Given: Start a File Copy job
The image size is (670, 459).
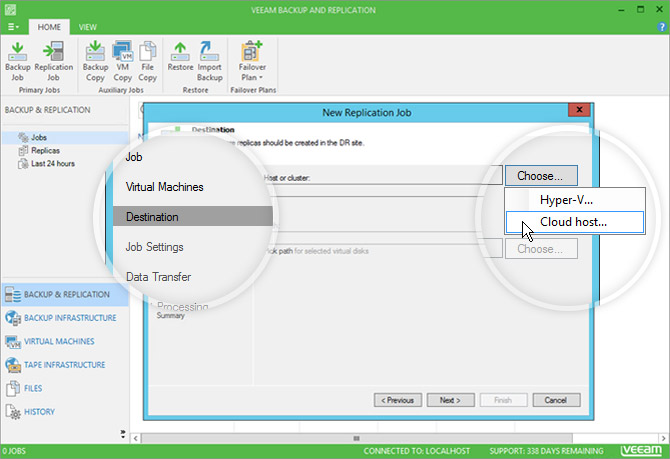Looking at the screenshot, I should coord(147,62).
